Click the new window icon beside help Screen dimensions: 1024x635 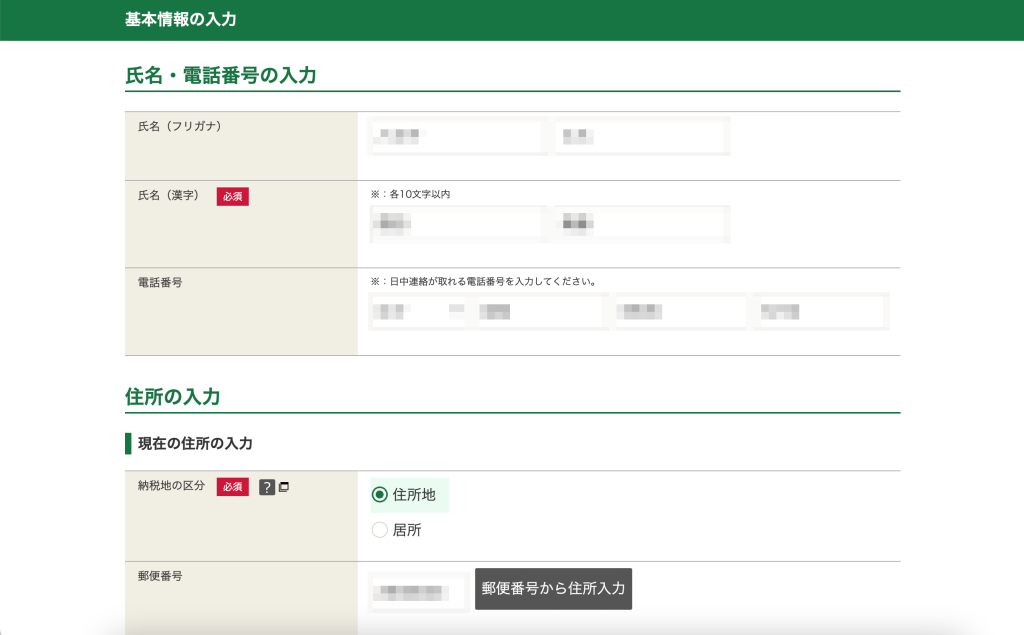click(x=284, y=487)
